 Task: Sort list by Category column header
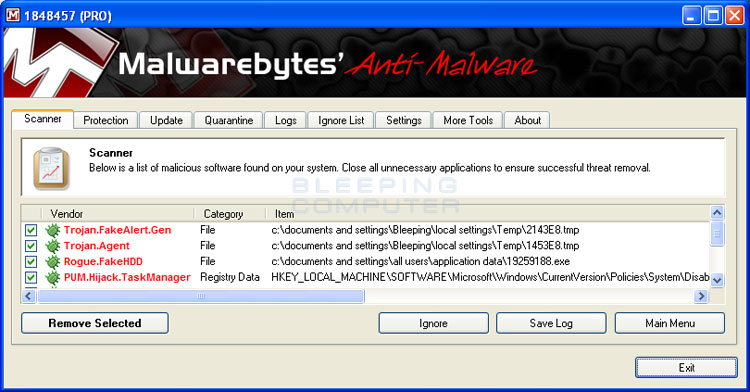click(231, 214)
